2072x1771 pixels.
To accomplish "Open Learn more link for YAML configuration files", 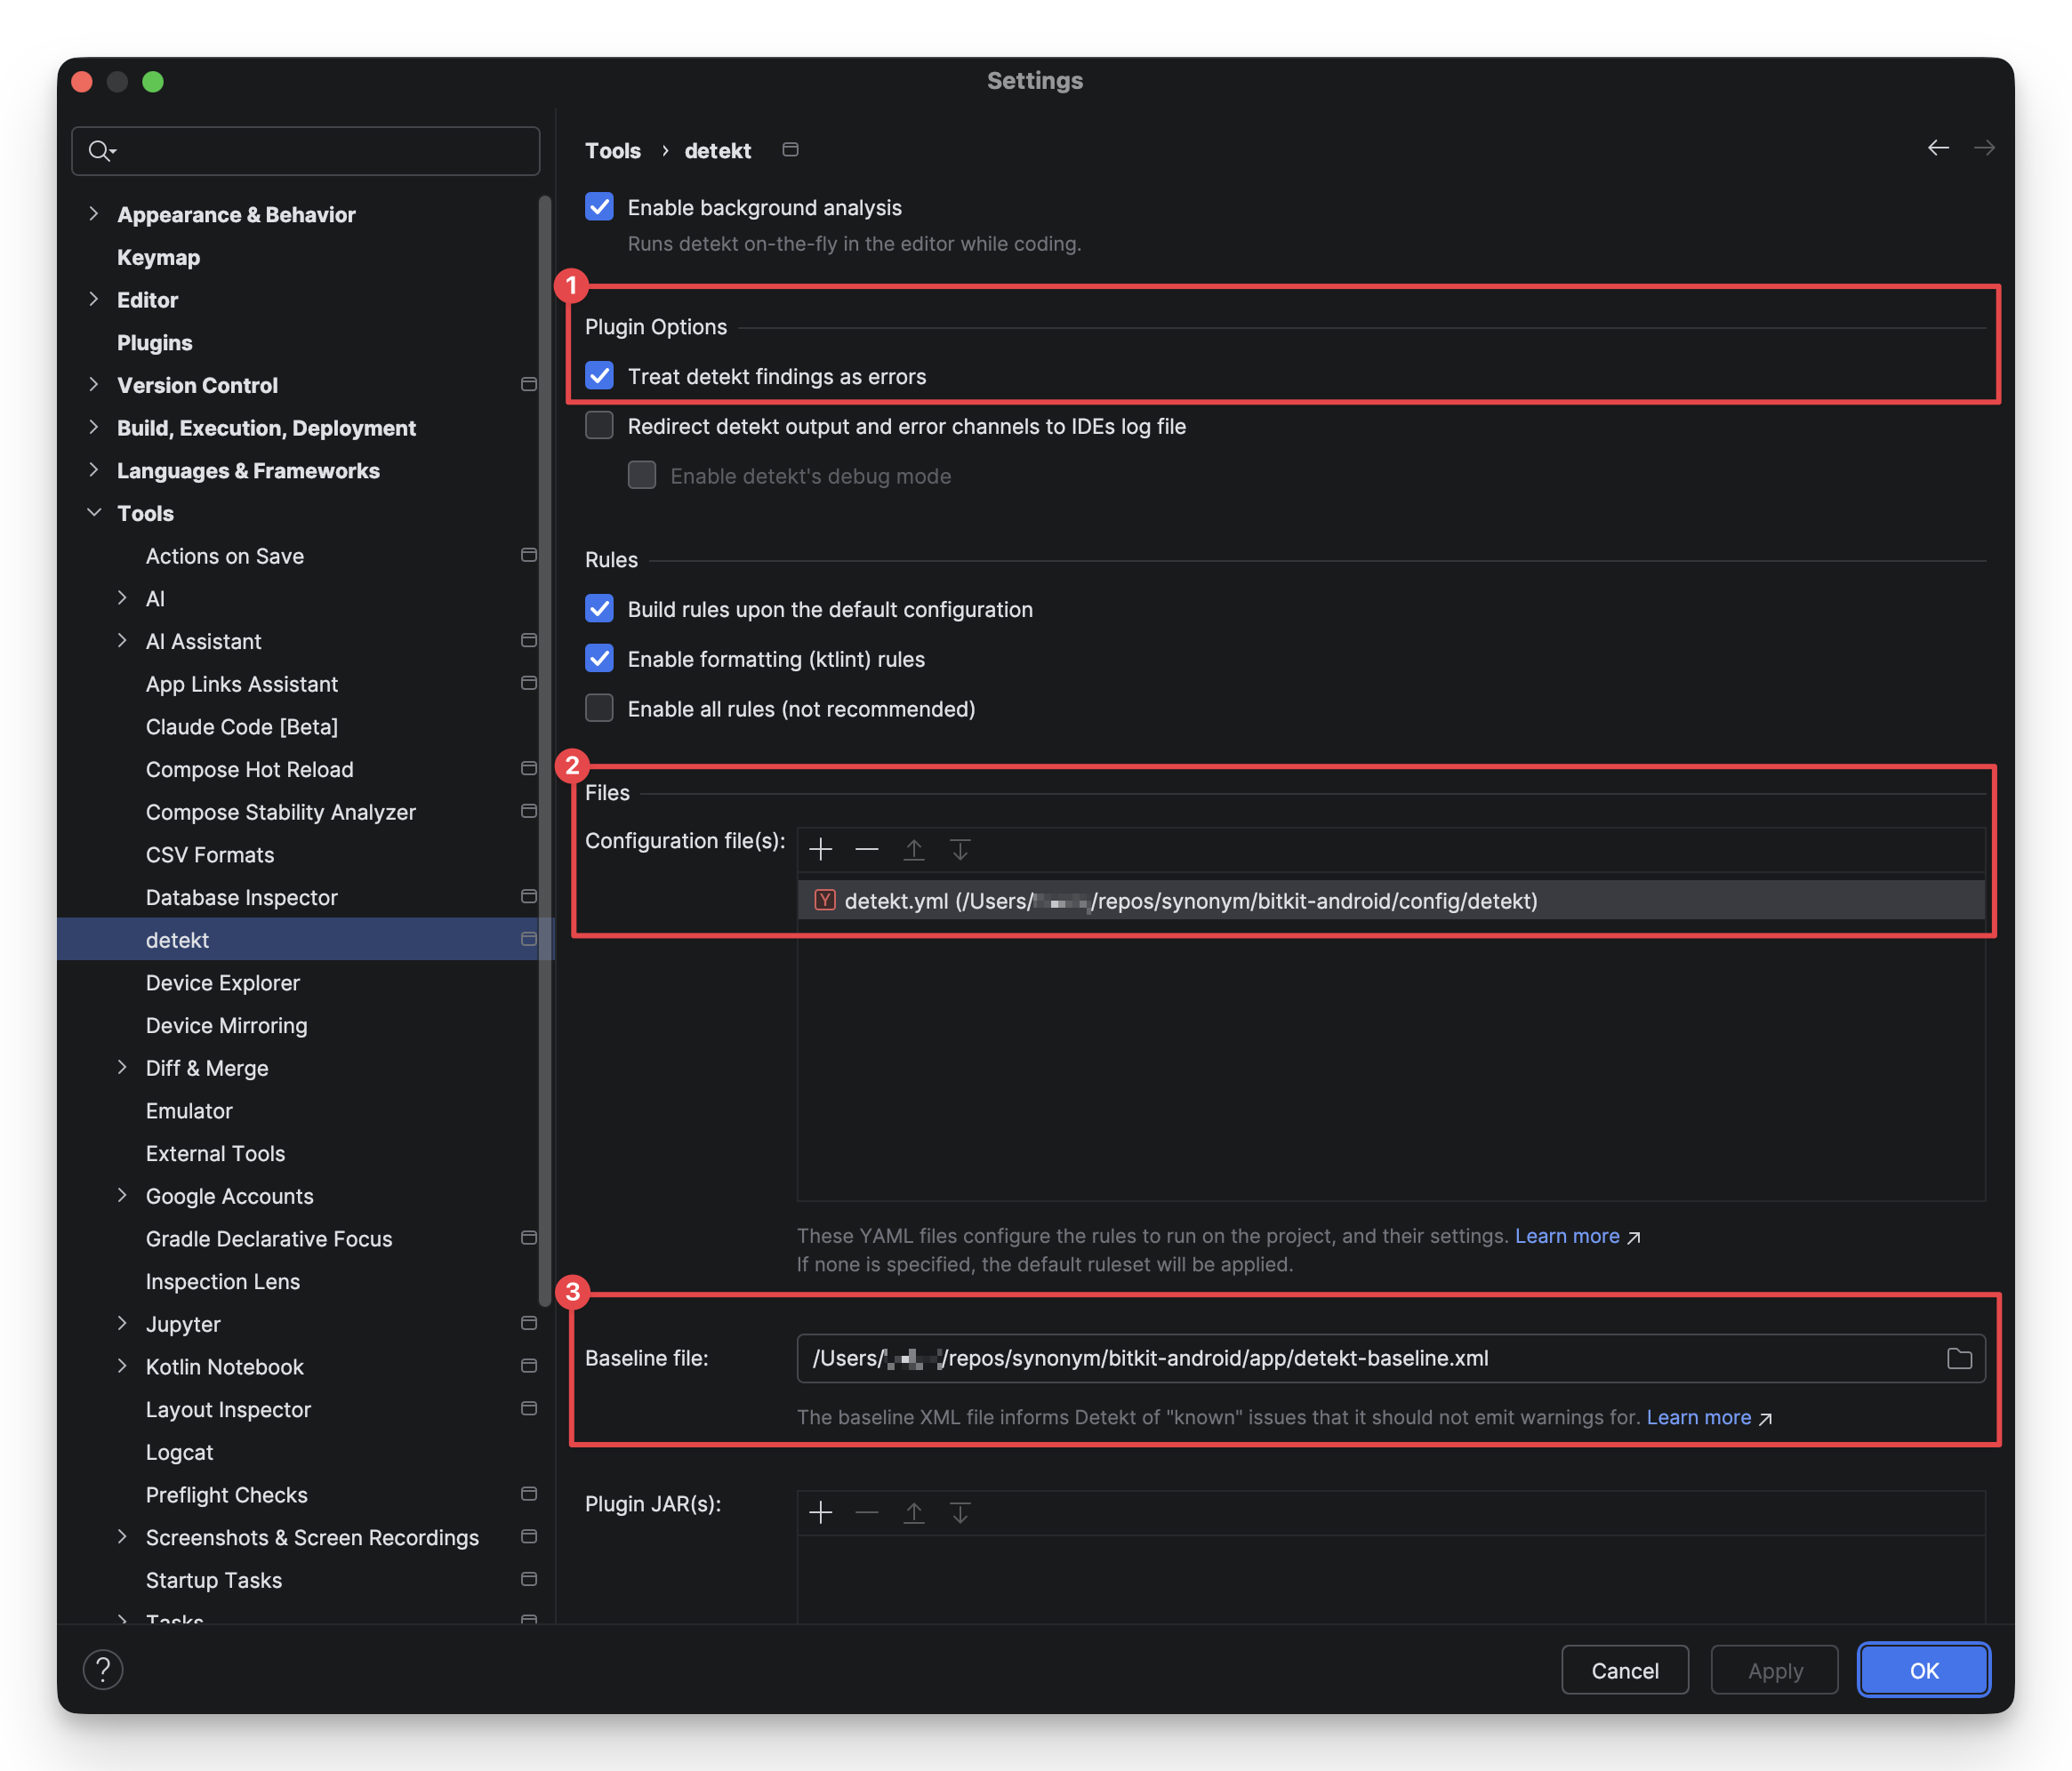I will click(1567, 1236).
